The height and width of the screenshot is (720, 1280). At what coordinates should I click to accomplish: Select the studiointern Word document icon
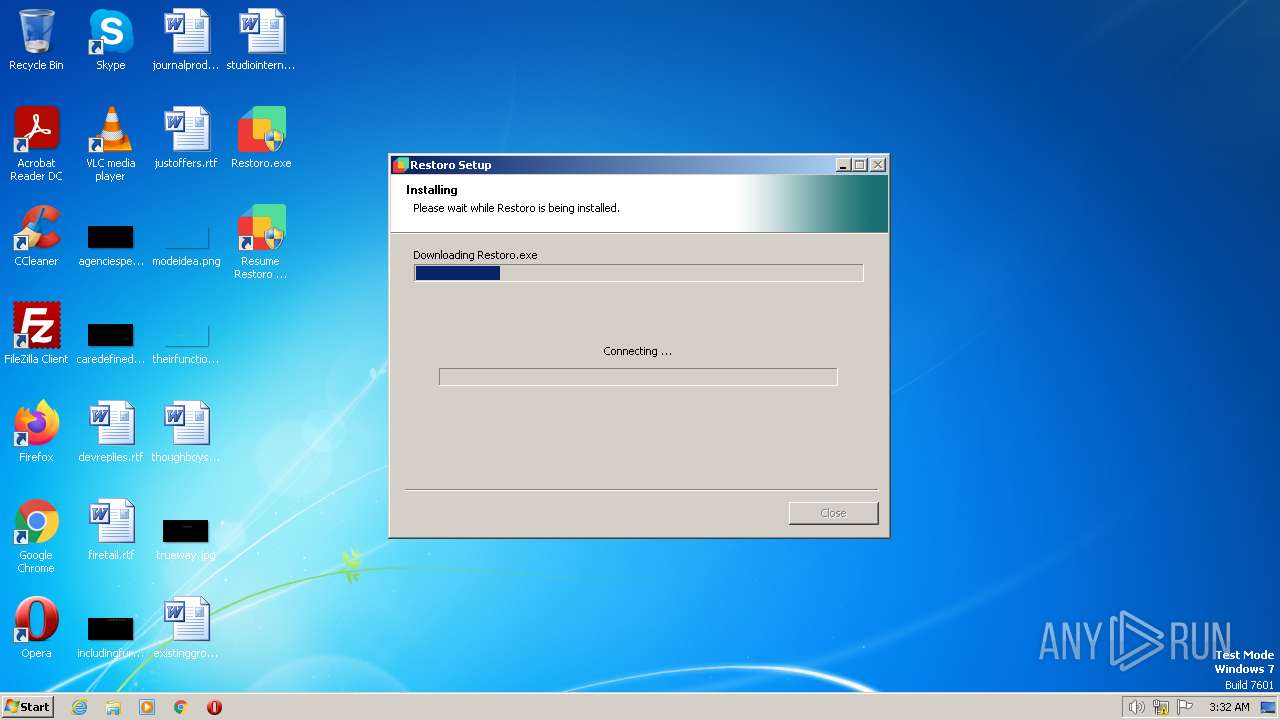tap(261, 40)
